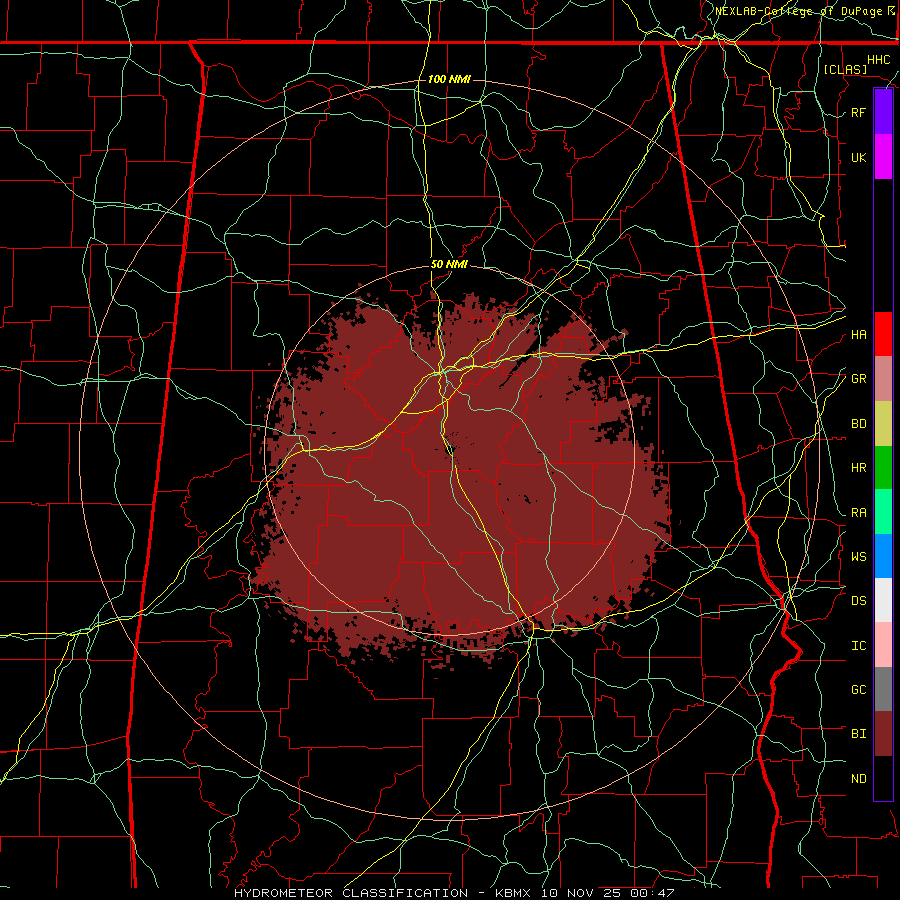Click the BI legend label
This screenshot has width=900, height=900.
(x=859, y=734)
